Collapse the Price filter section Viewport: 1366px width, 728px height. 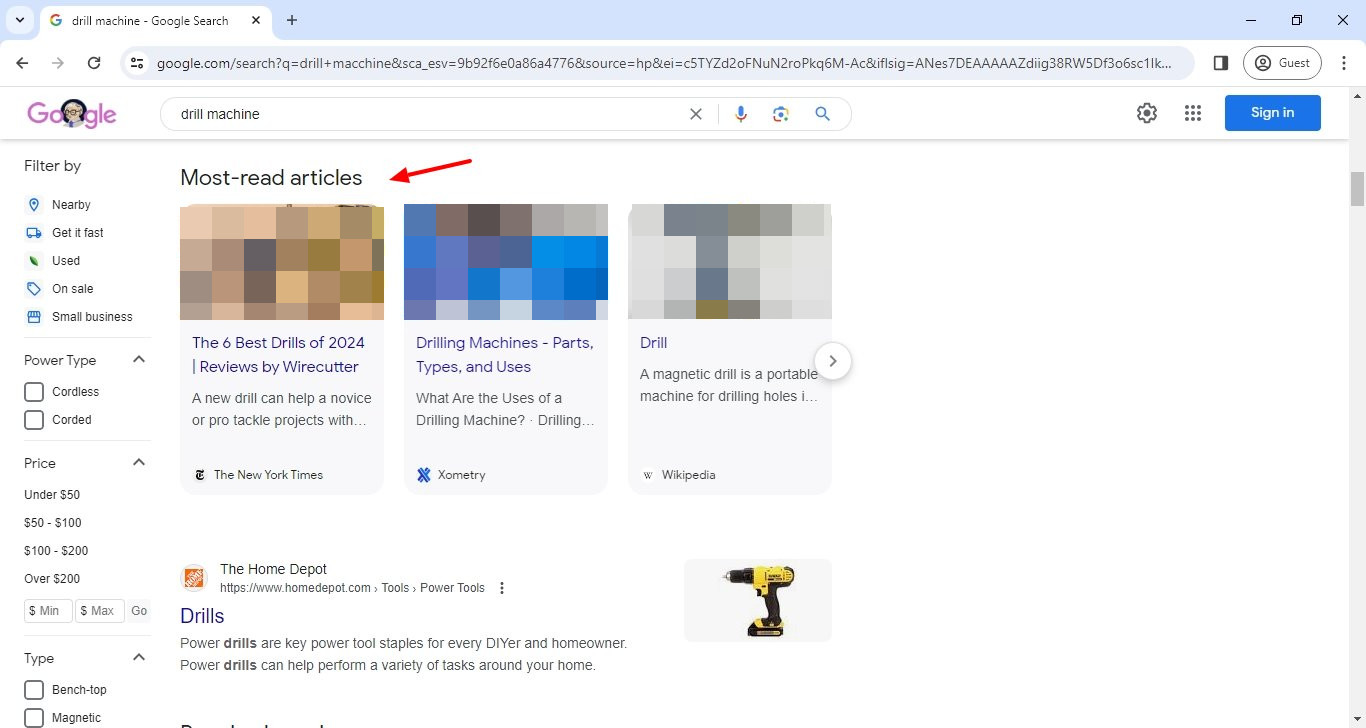tap(138, 461)
